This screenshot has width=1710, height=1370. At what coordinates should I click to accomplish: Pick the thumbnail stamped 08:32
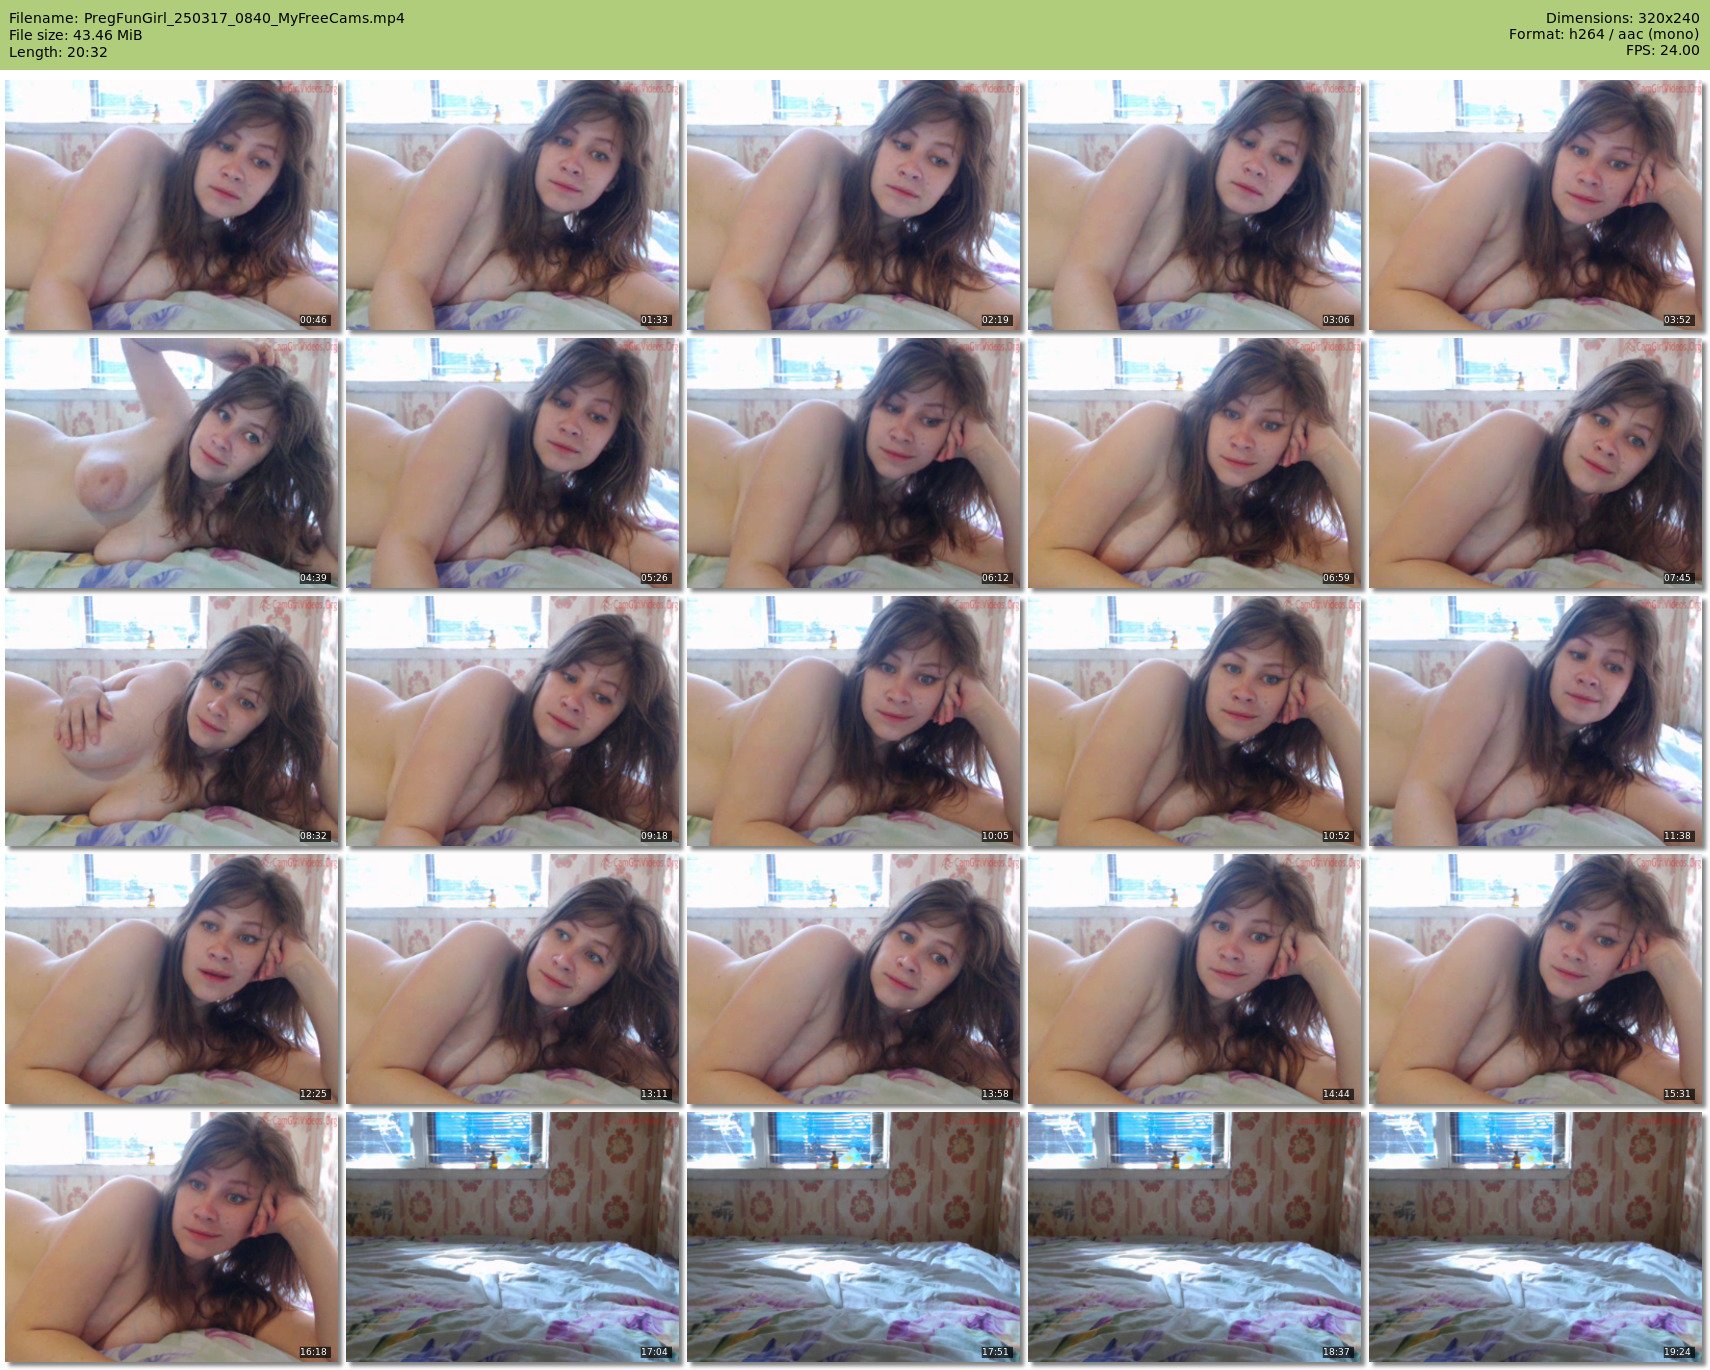171,721
